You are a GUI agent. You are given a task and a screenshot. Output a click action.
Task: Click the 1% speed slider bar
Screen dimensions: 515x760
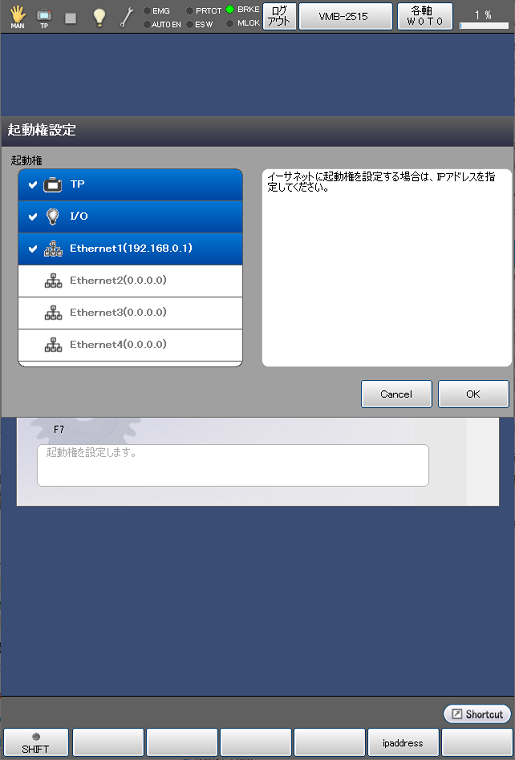point(484,25)
